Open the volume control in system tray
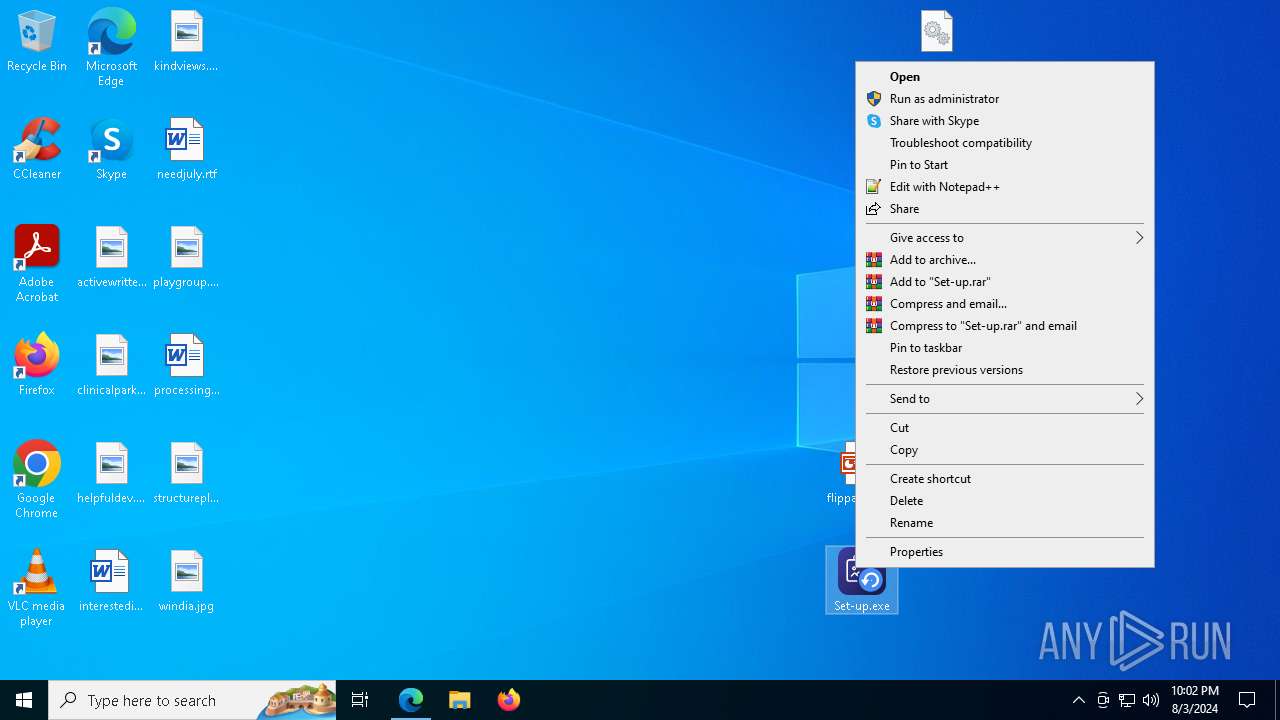Viewport: 1280px width, 720px height. (1151, 700)
